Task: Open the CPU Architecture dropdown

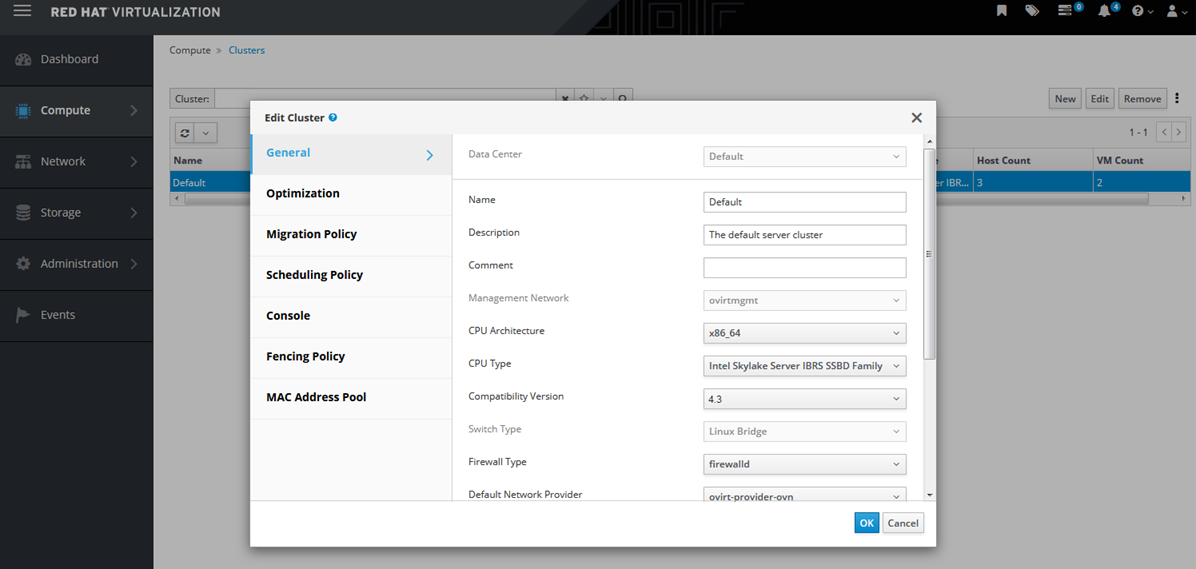Action: pyautogui.click(x=805, y=333)
